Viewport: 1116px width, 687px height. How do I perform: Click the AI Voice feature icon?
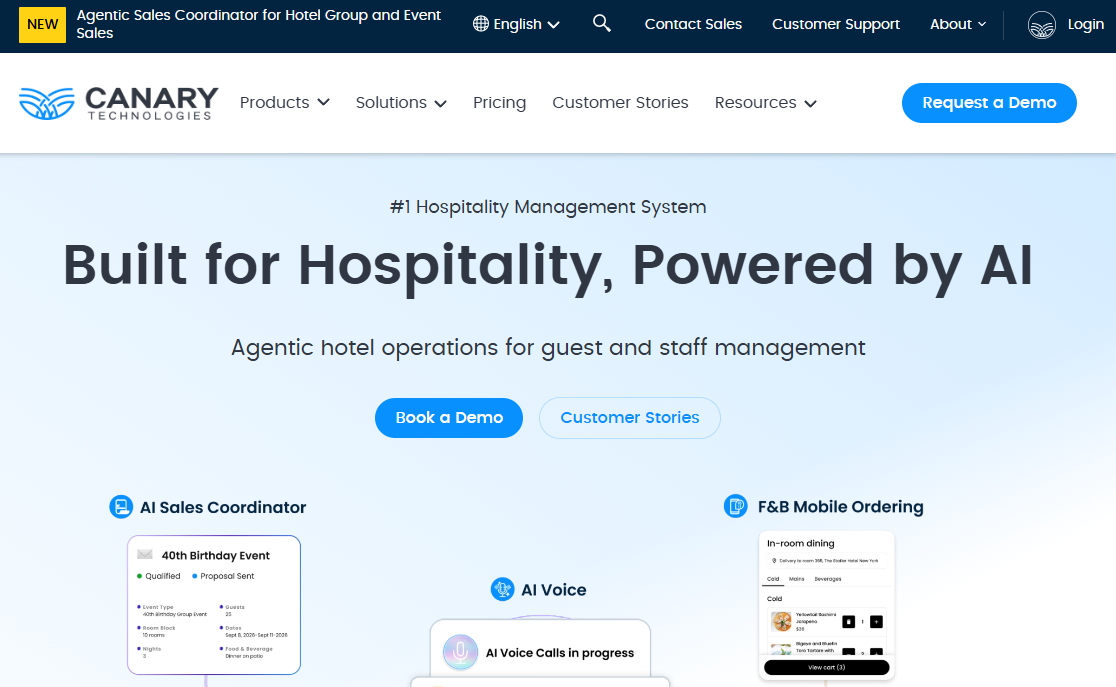502,589
